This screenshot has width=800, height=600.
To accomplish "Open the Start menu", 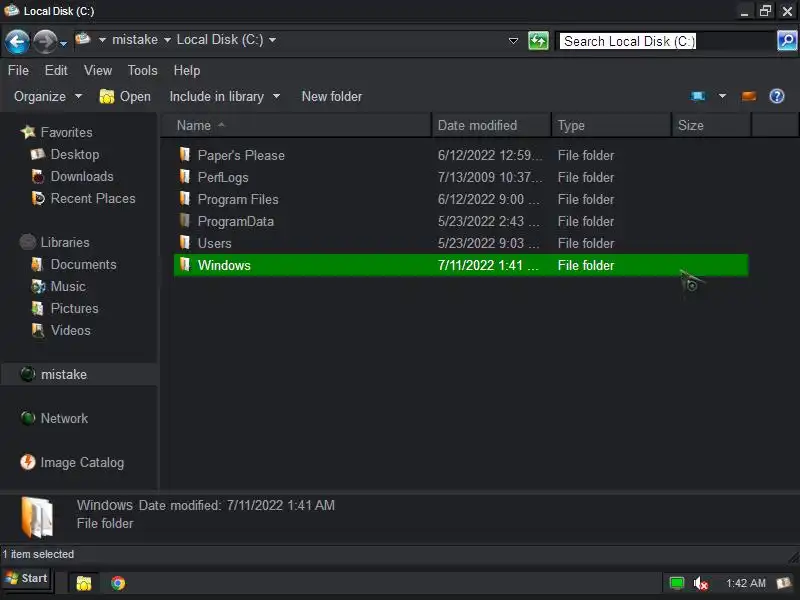I will tap(27, 579).
